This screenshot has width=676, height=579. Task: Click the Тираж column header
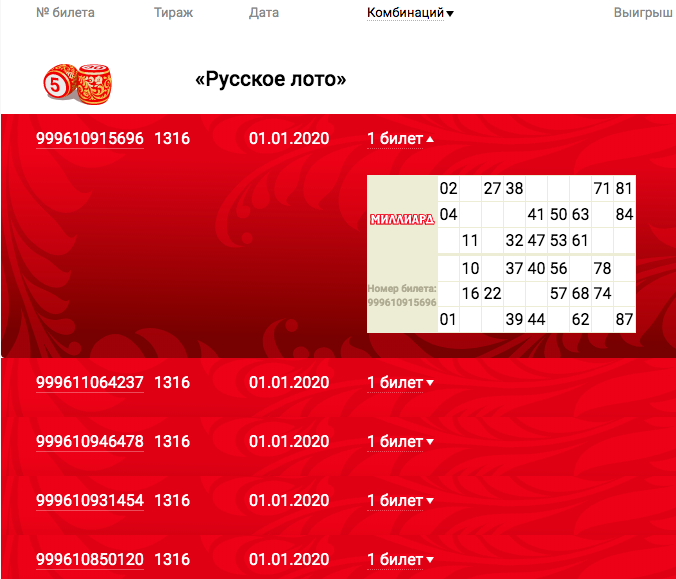pyautogui.click(x=173, y=13)
